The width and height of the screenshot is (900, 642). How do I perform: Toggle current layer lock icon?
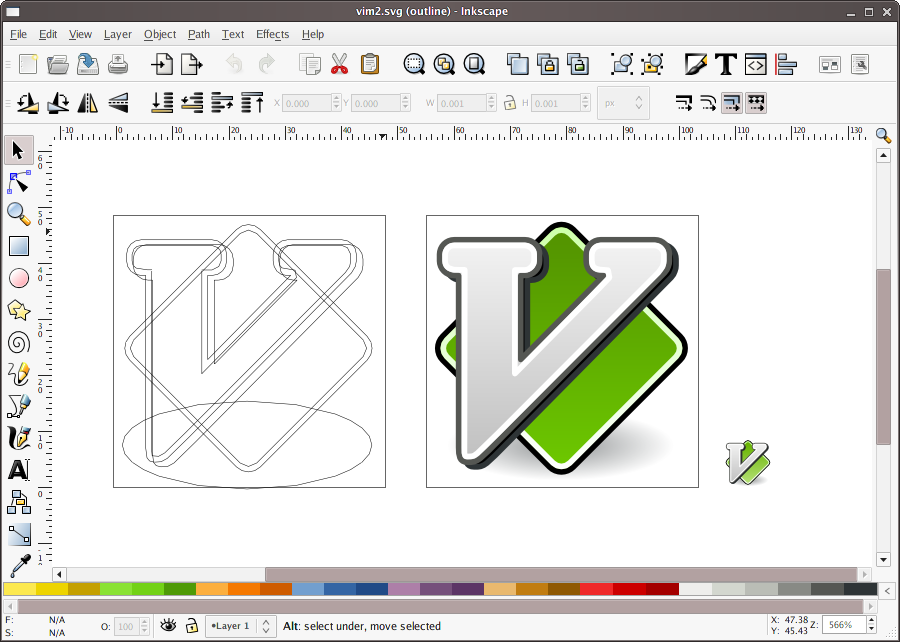coord(192,625)
